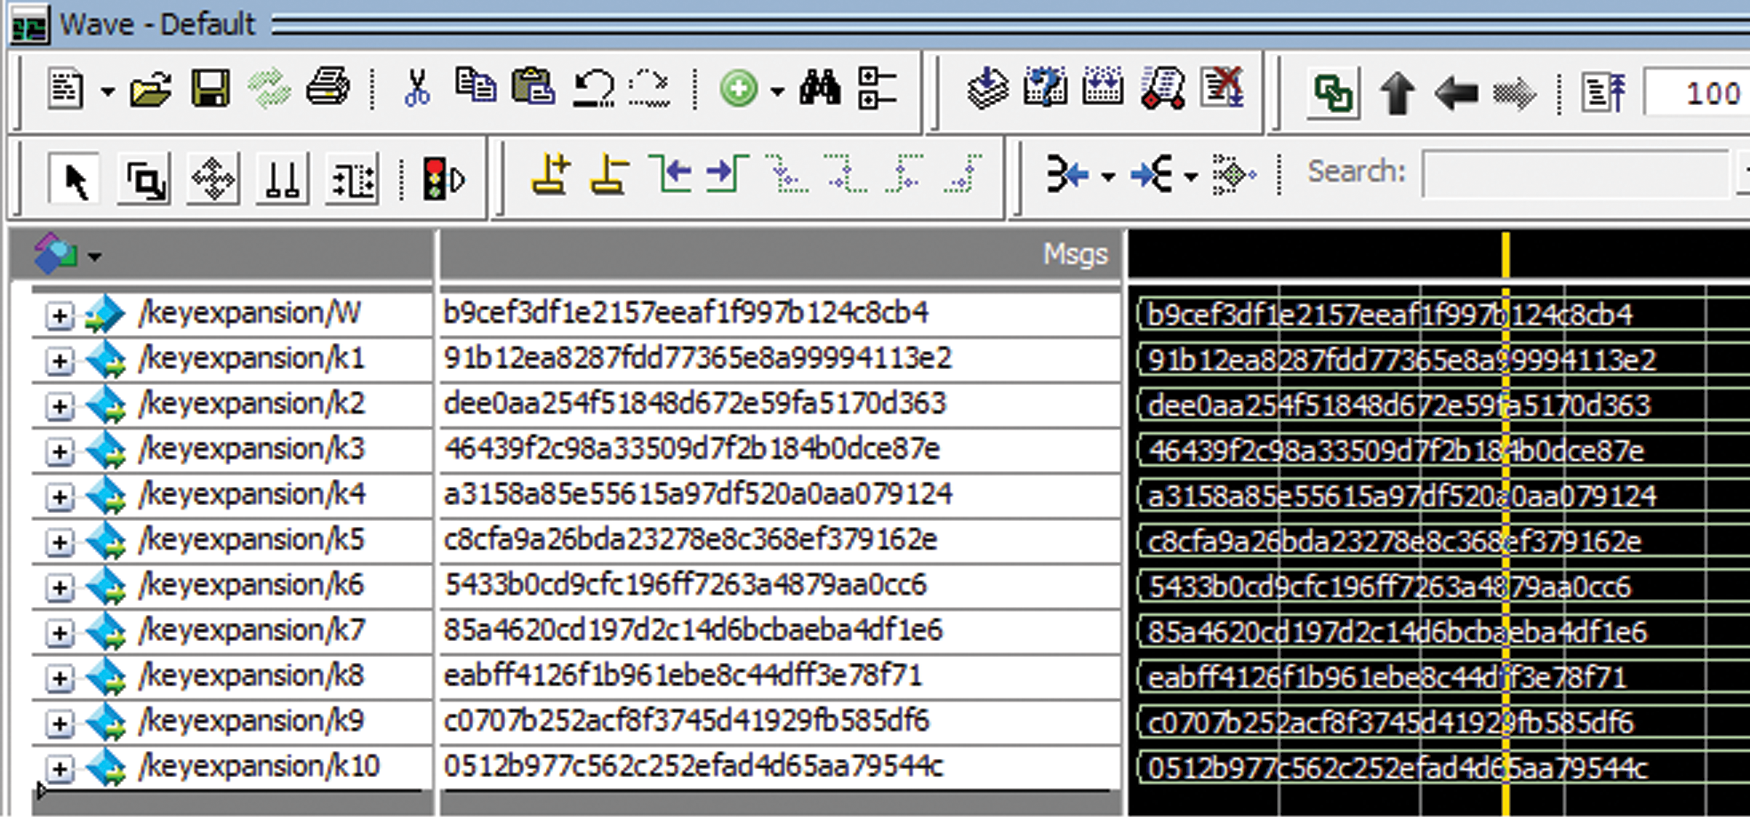Click the Print icon
The height and width of the screenshot is (824, 1750).
(328, 89)
